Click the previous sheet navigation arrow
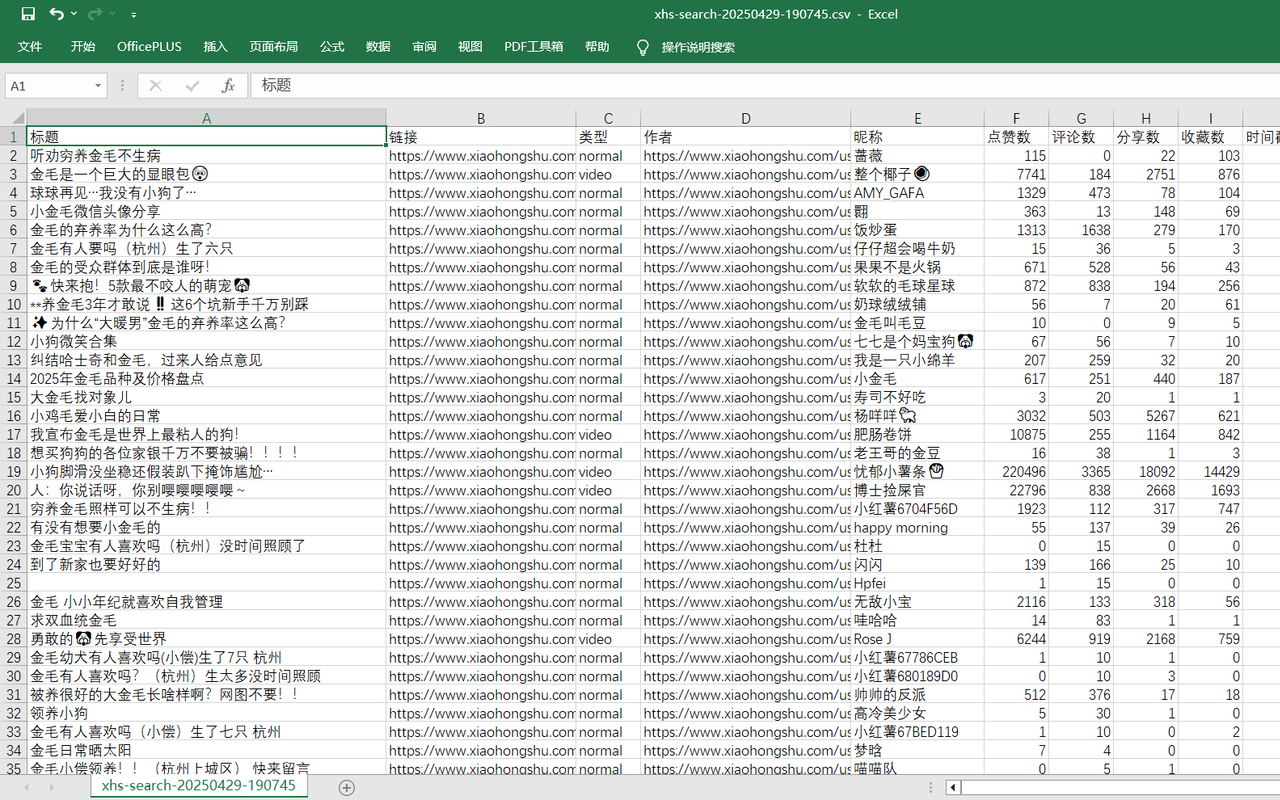This screenshot has width=1280, height=800. (x=28, y=787)
